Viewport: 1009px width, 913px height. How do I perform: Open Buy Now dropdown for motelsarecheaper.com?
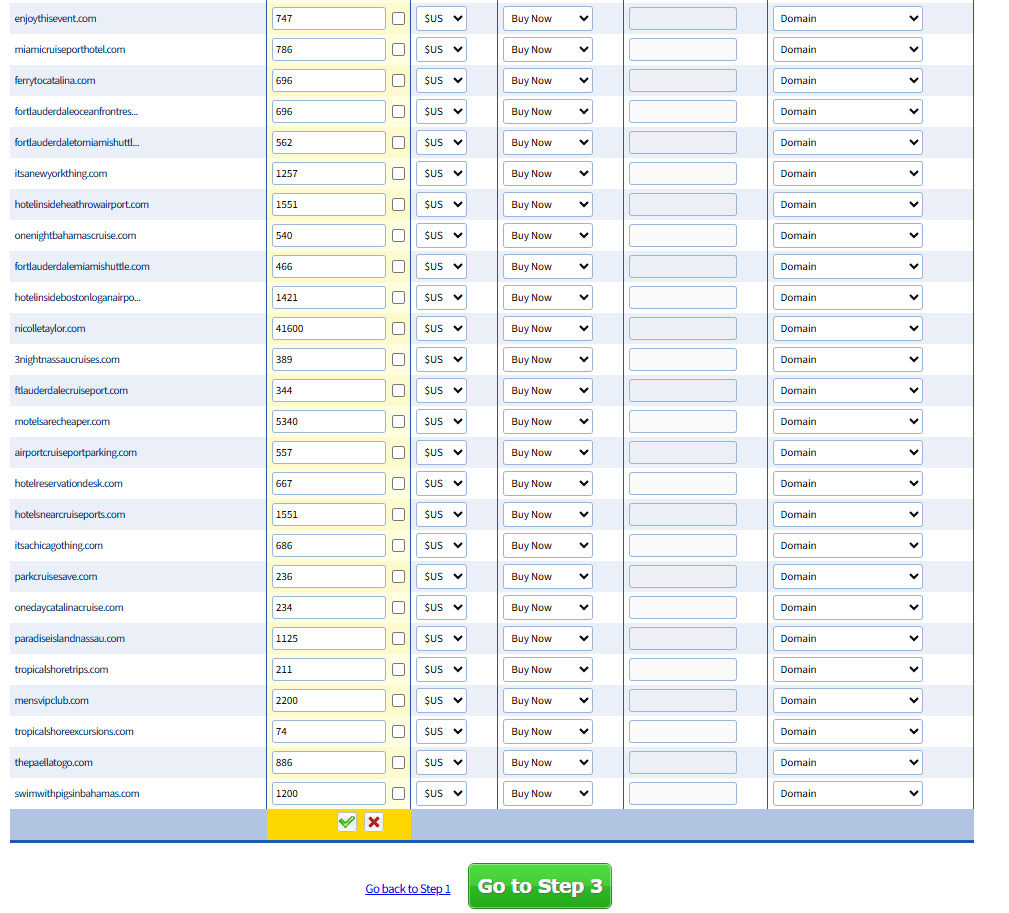[547, 422]
